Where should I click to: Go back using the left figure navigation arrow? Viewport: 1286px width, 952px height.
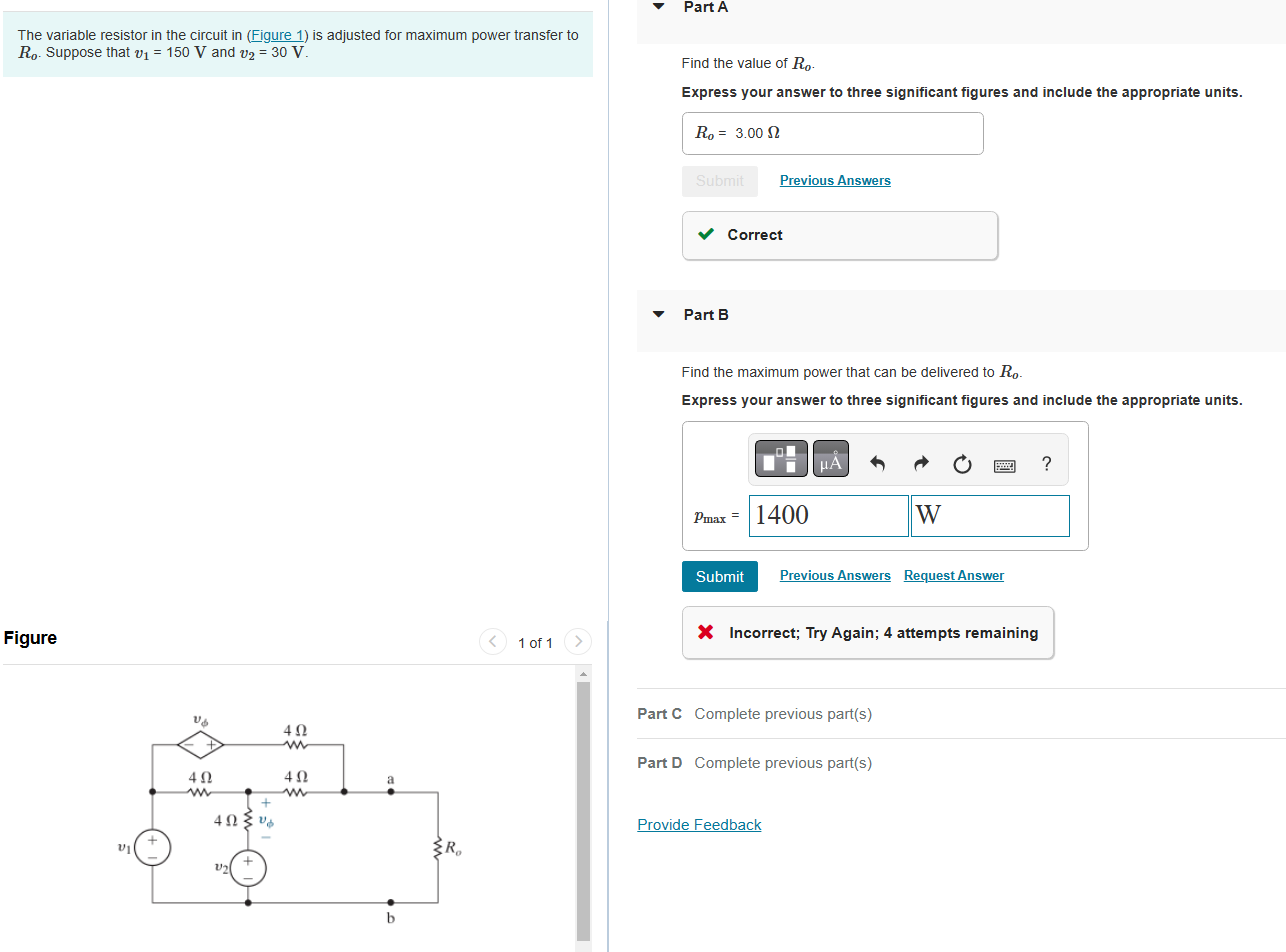(492, 642)
